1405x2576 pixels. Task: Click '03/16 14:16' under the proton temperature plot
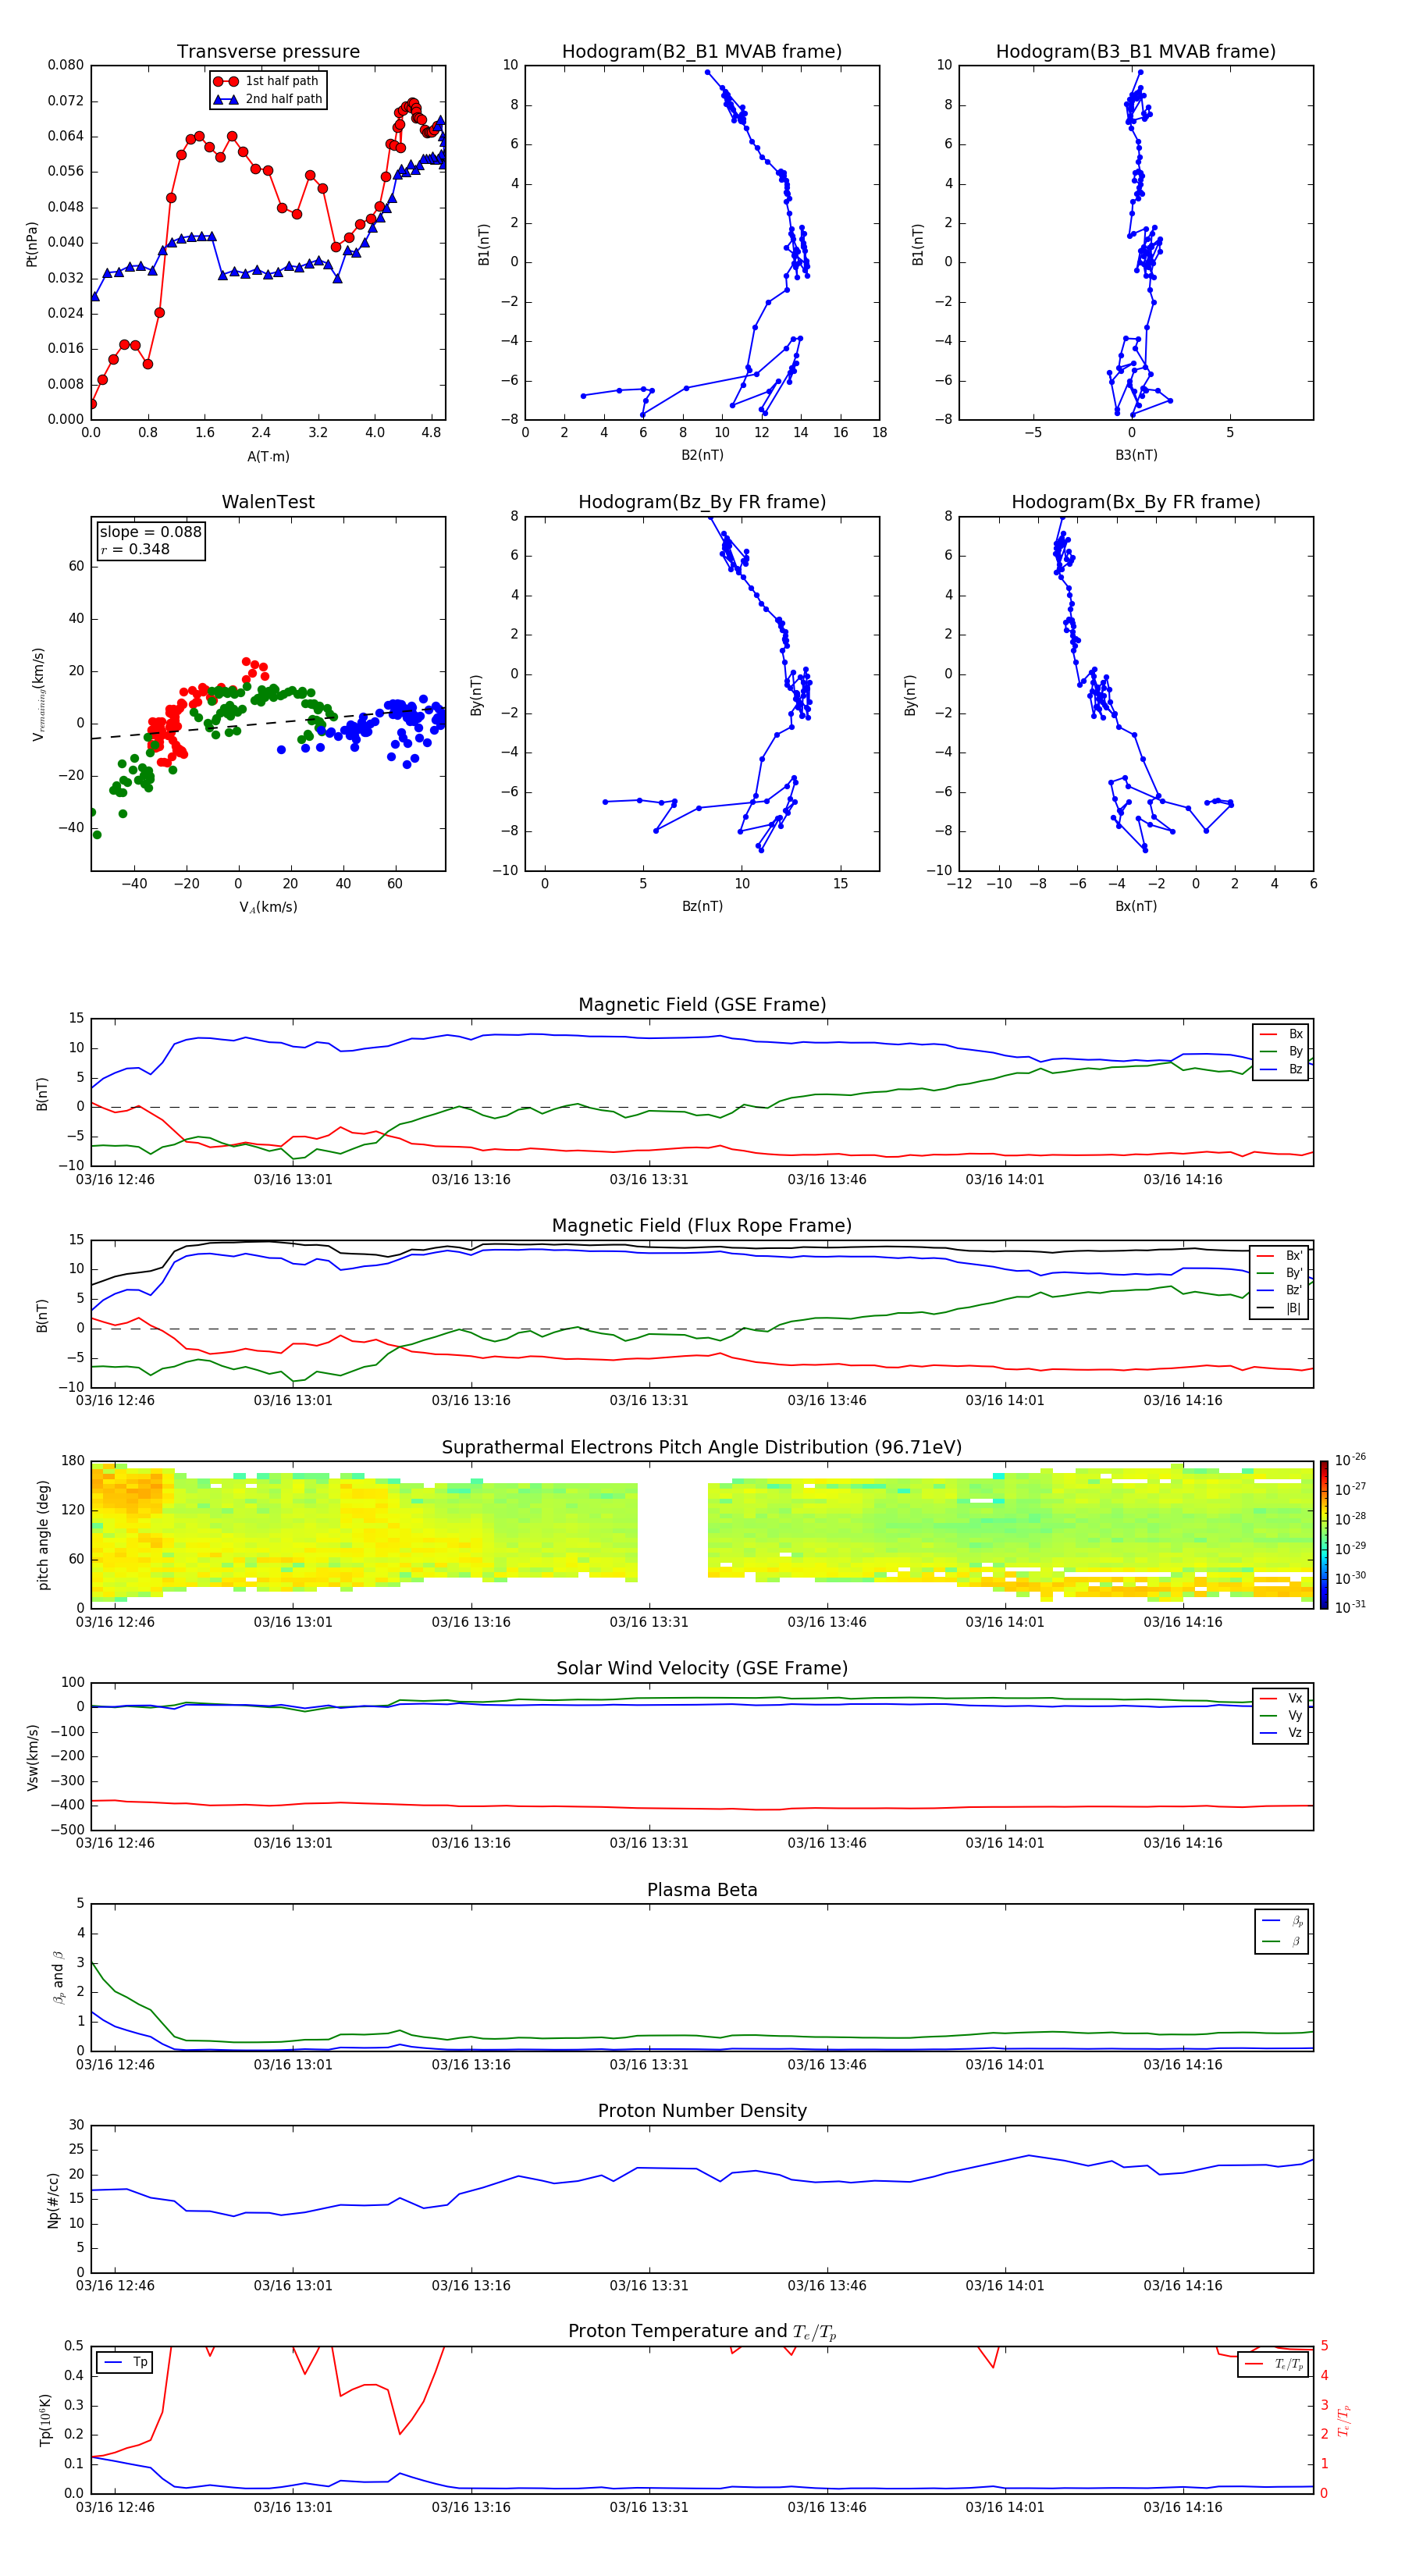coord(1183,2507)
